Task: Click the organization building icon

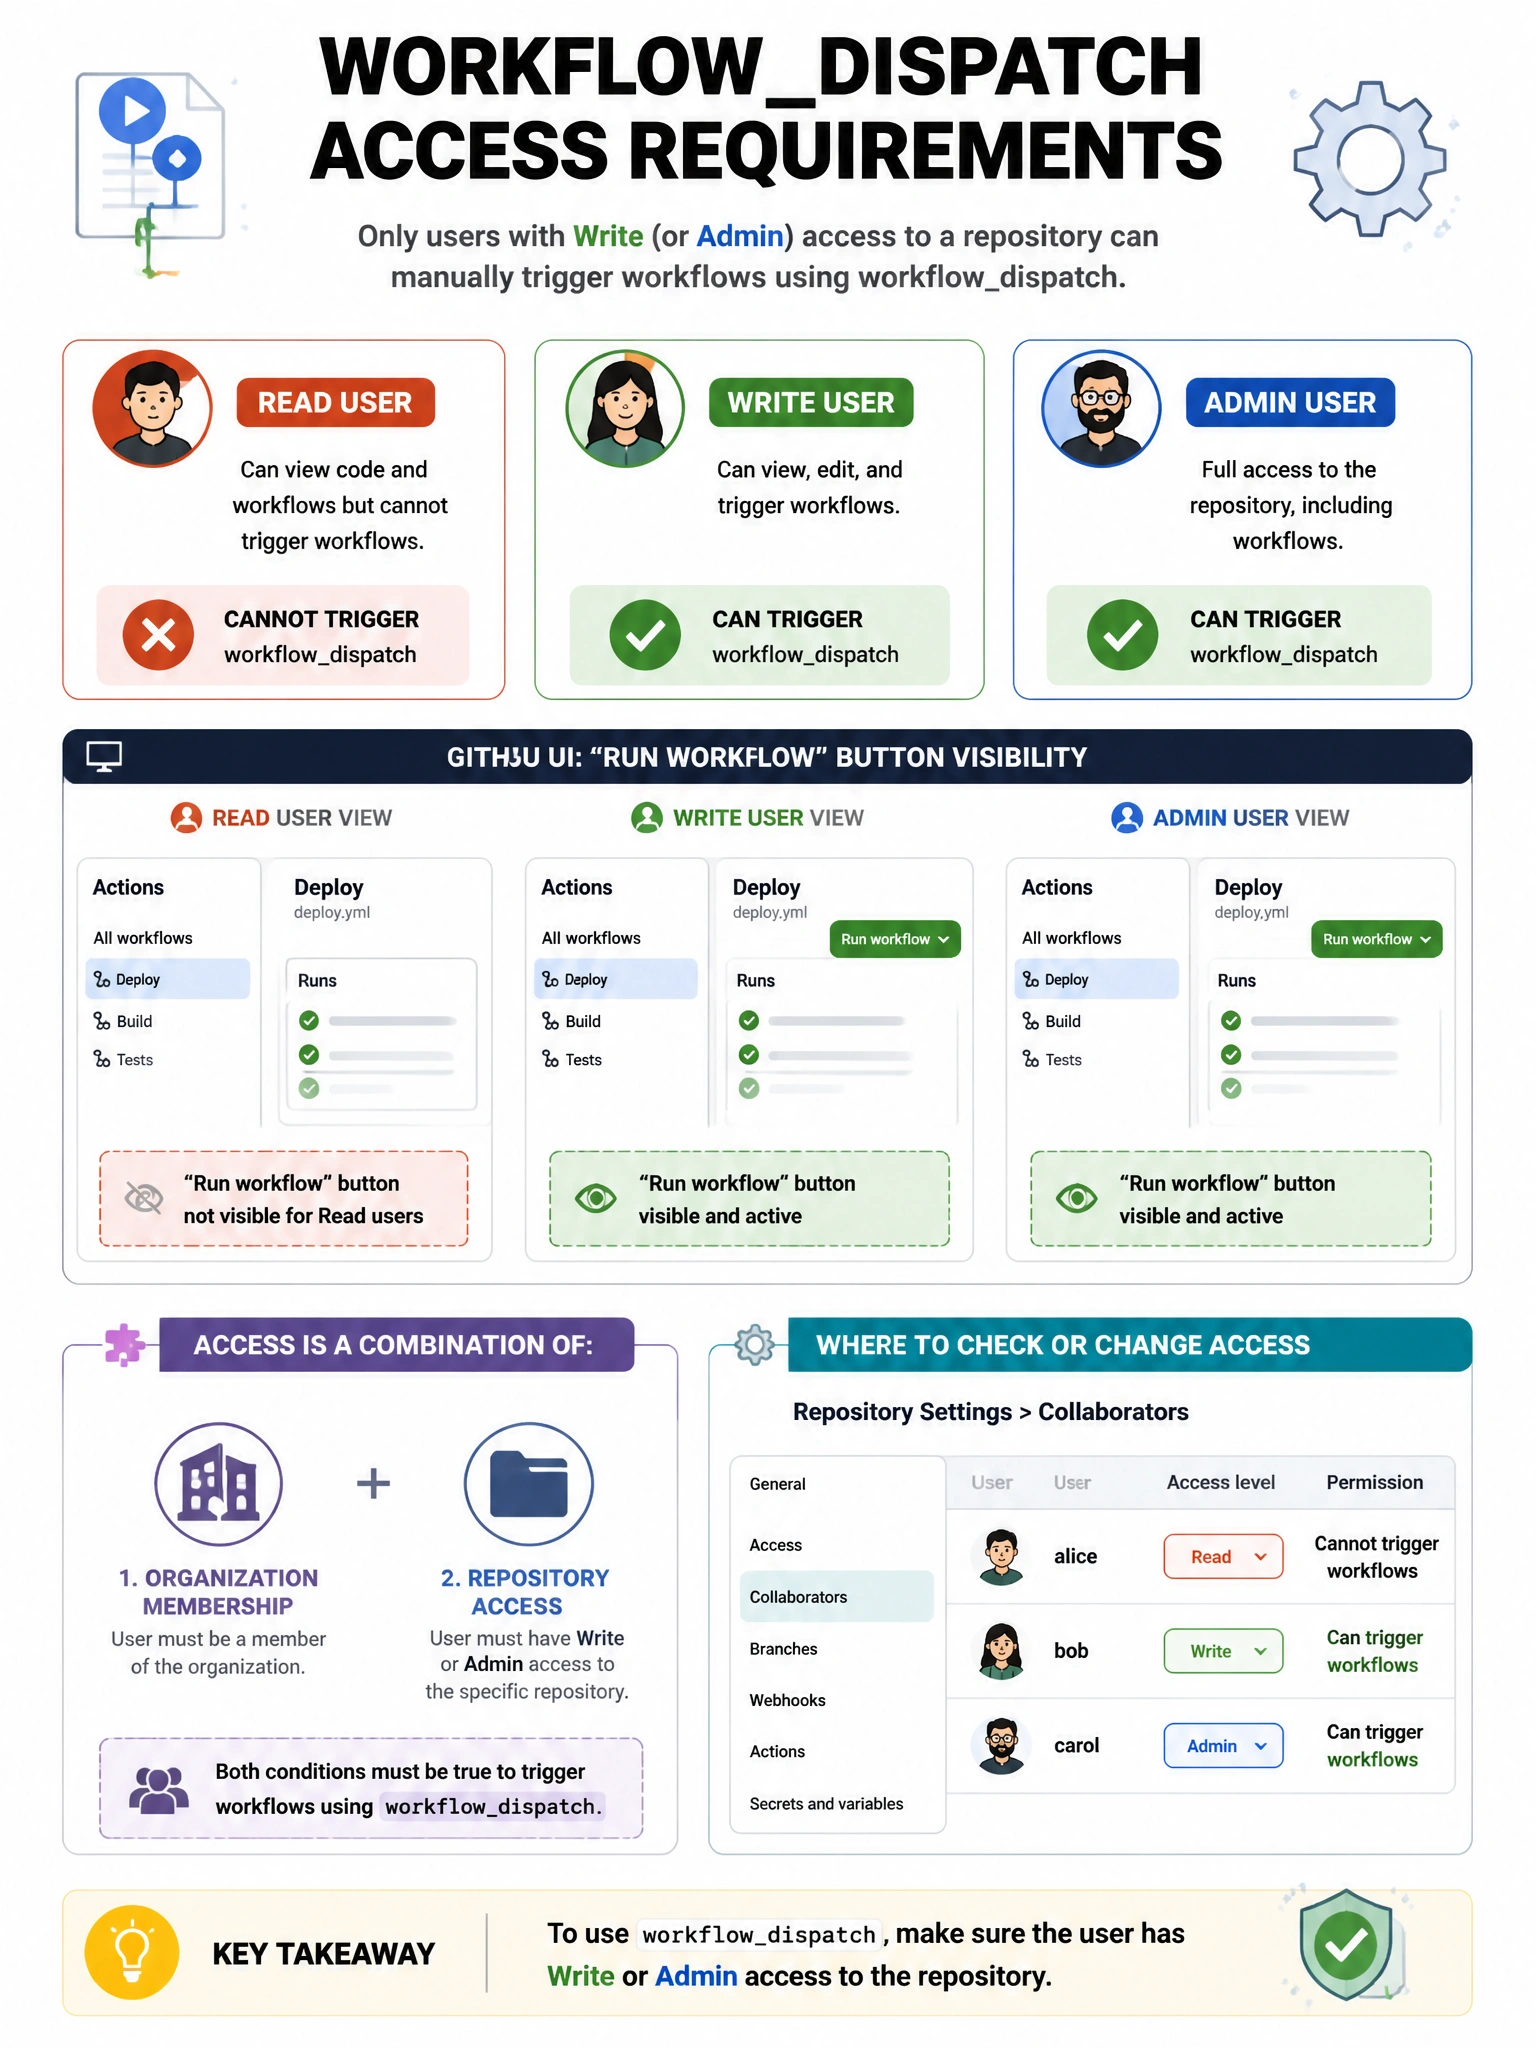Action: 218,1484
